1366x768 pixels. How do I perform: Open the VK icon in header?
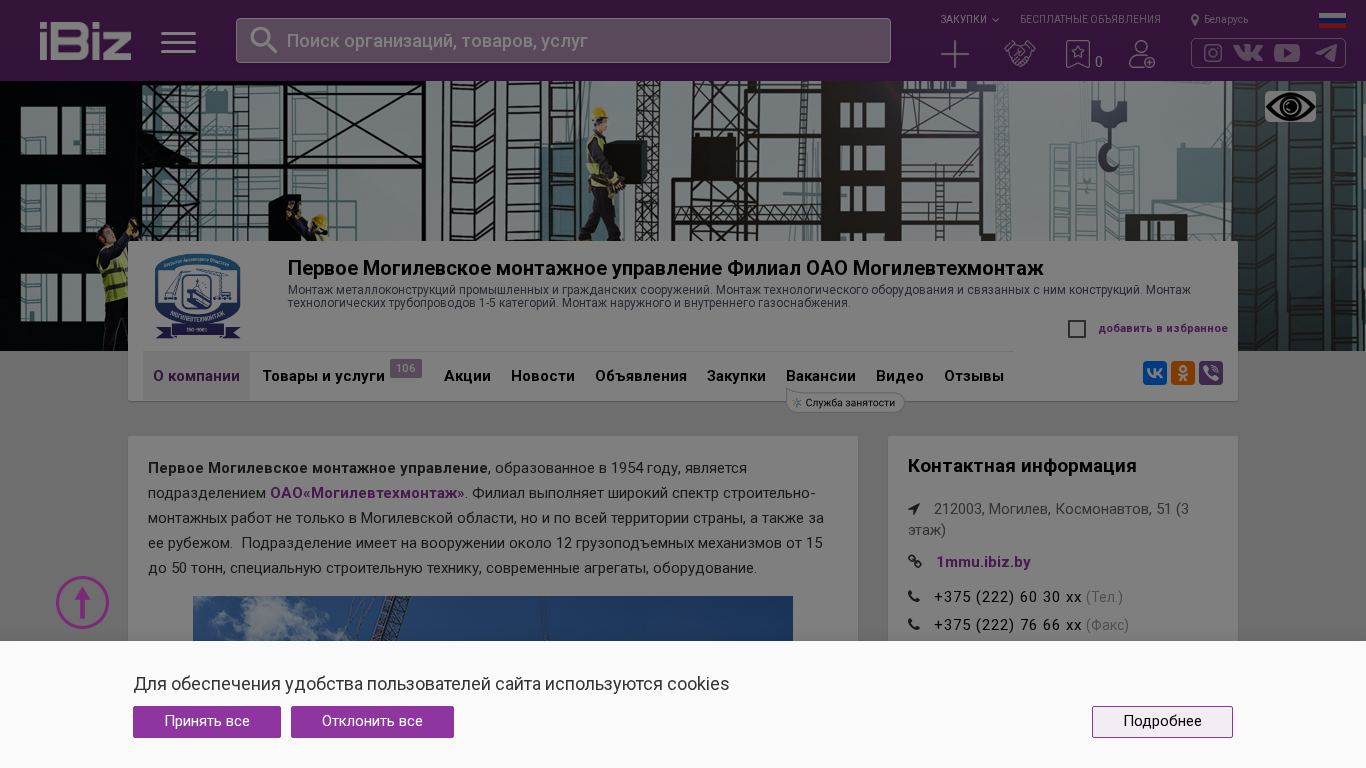(x=1248, y=53)
